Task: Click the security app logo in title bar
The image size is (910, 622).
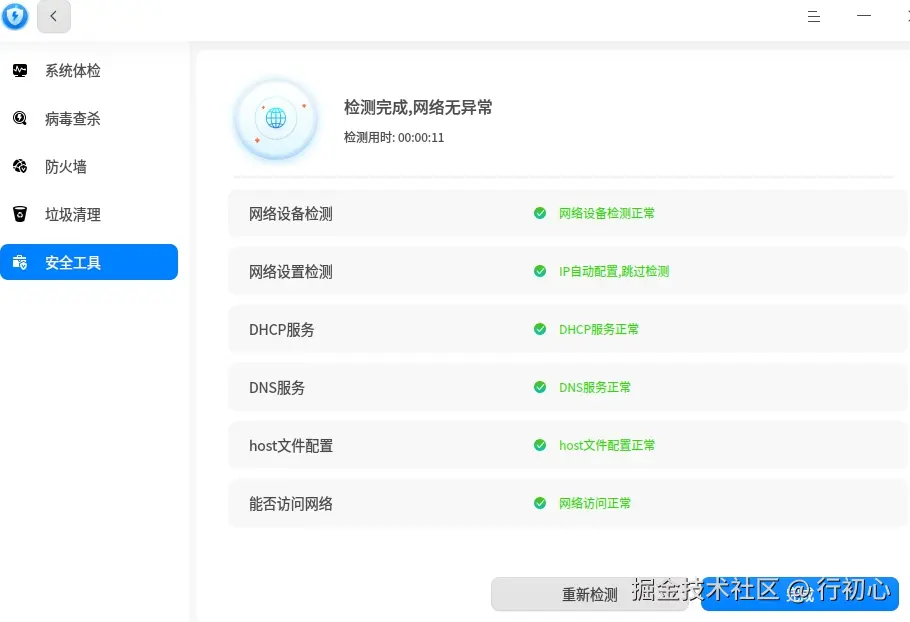Action: pos(15,17)
